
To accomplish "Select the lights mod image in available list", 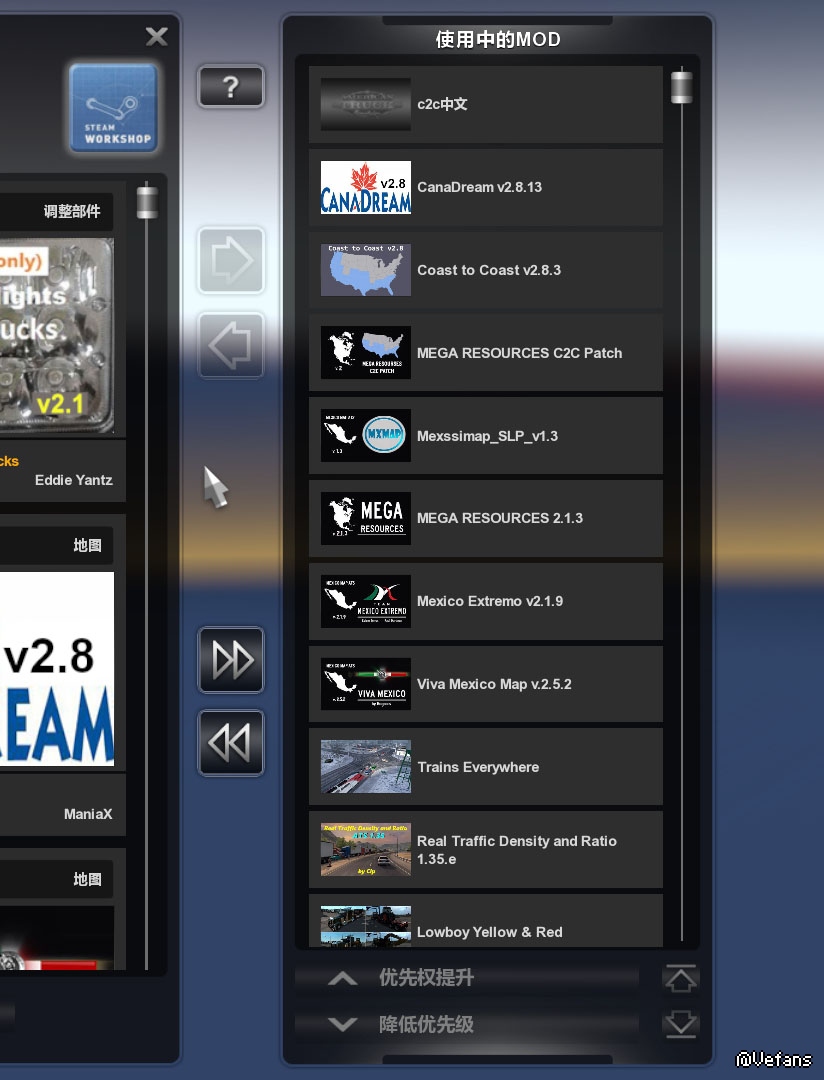I will tap(56, 335).
